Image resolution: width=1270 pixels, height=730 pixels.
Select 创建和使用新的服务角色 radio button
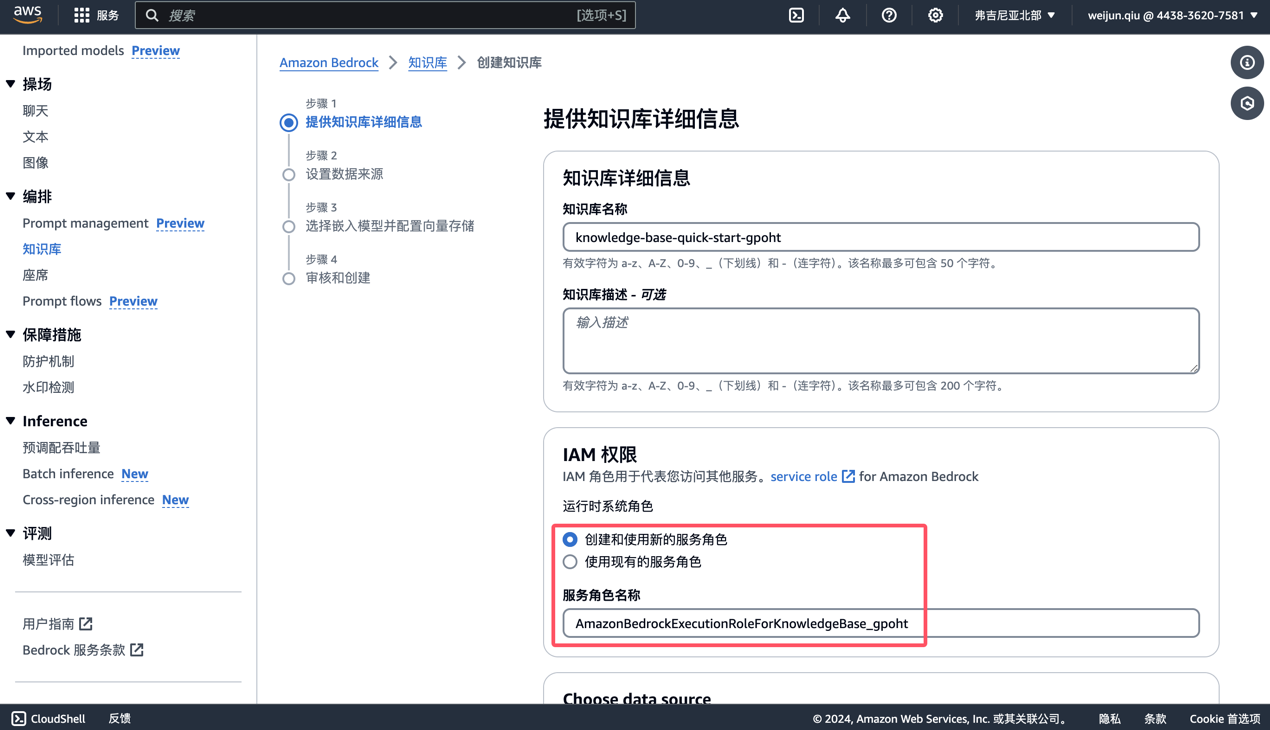[570, 539]
